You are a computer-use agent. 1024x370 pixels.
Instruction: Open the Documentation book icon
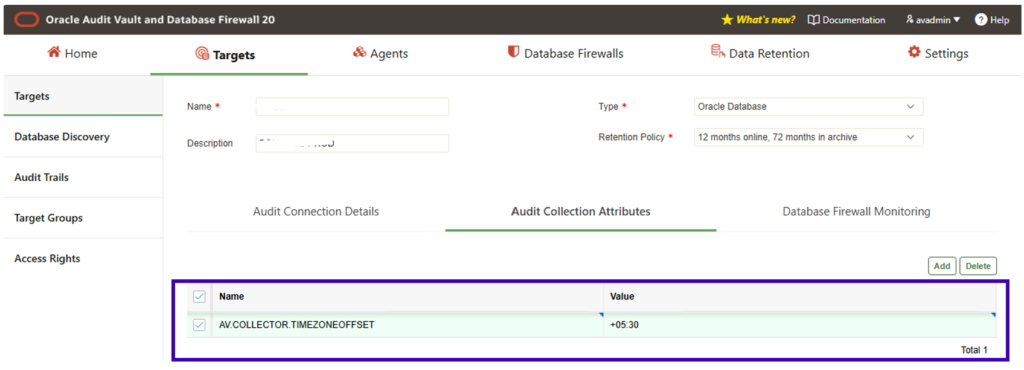[x=813, y=20]
